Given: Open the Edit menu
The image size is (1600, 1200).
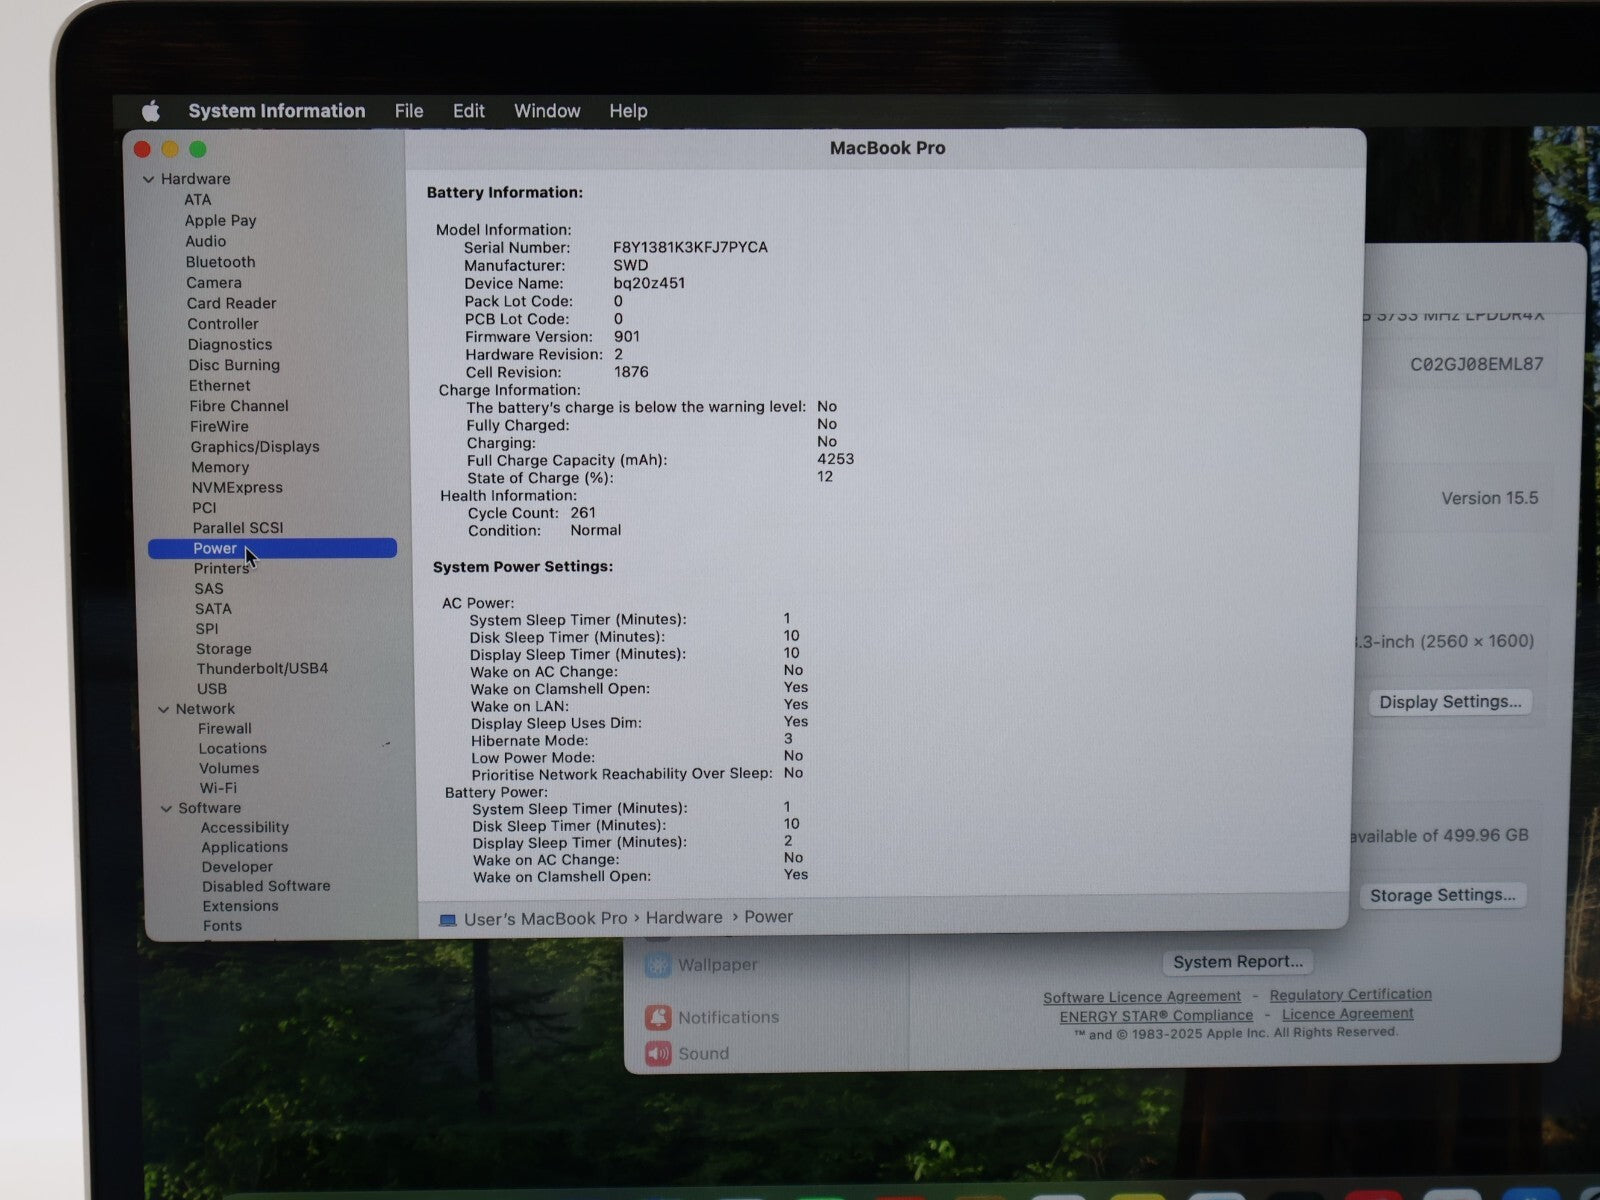Looking at the screenshot, I should [x=469, y=111].
